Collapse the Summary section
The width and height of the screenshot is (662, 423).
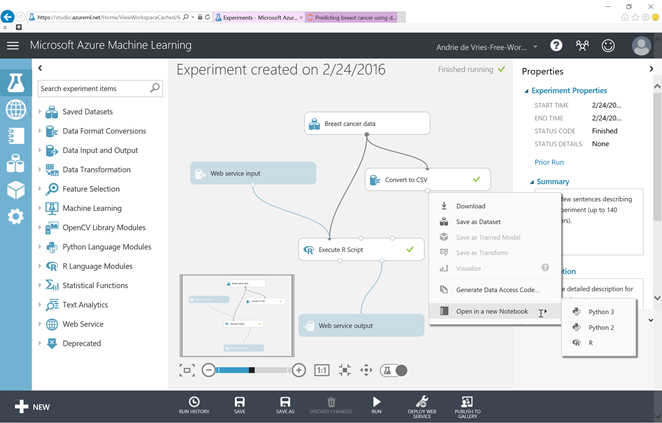click(532, 182)
